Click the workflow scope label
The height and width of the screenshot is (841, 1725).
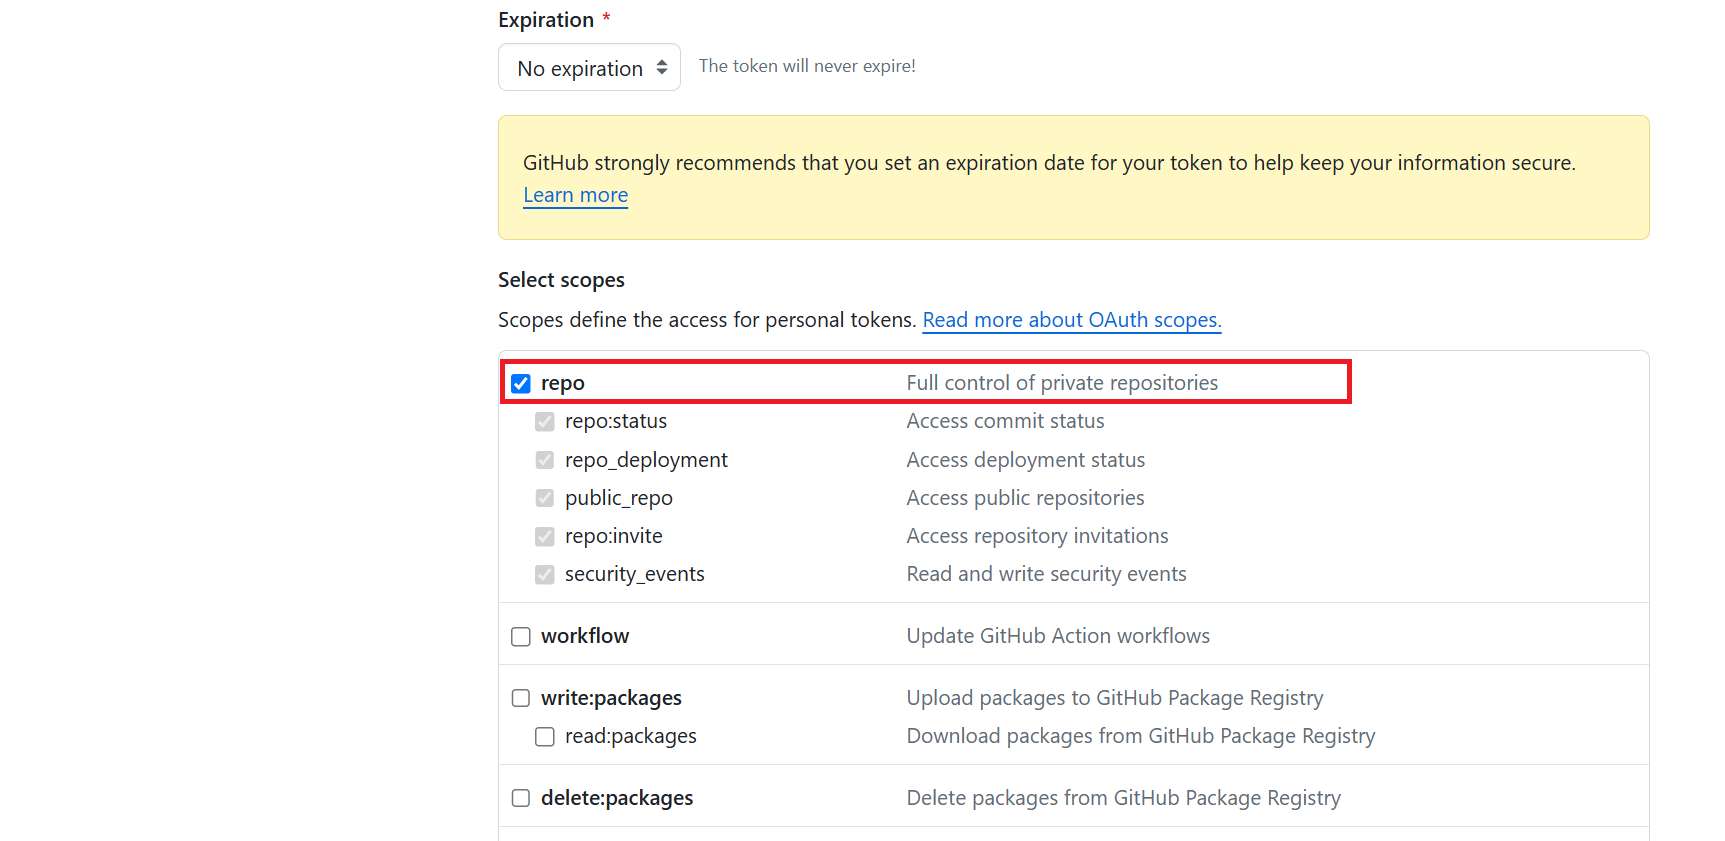tap(585, 636)
